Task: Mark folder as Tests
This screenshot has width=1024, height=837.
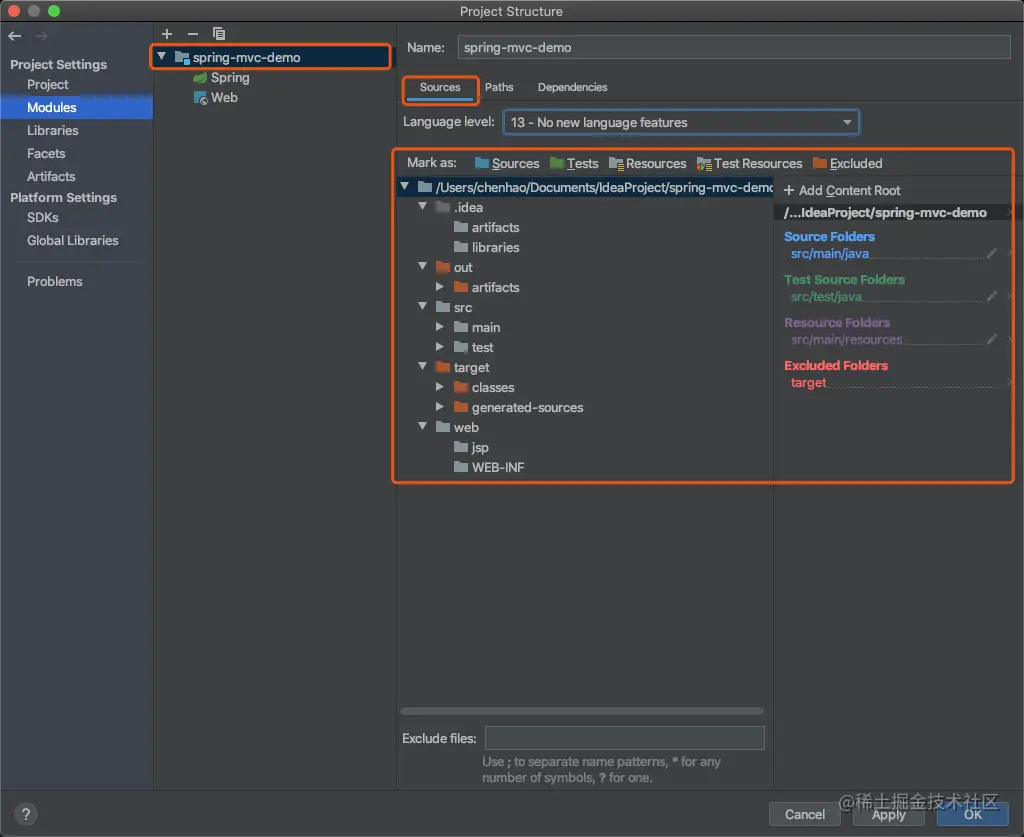Action: tap(574, 164)
